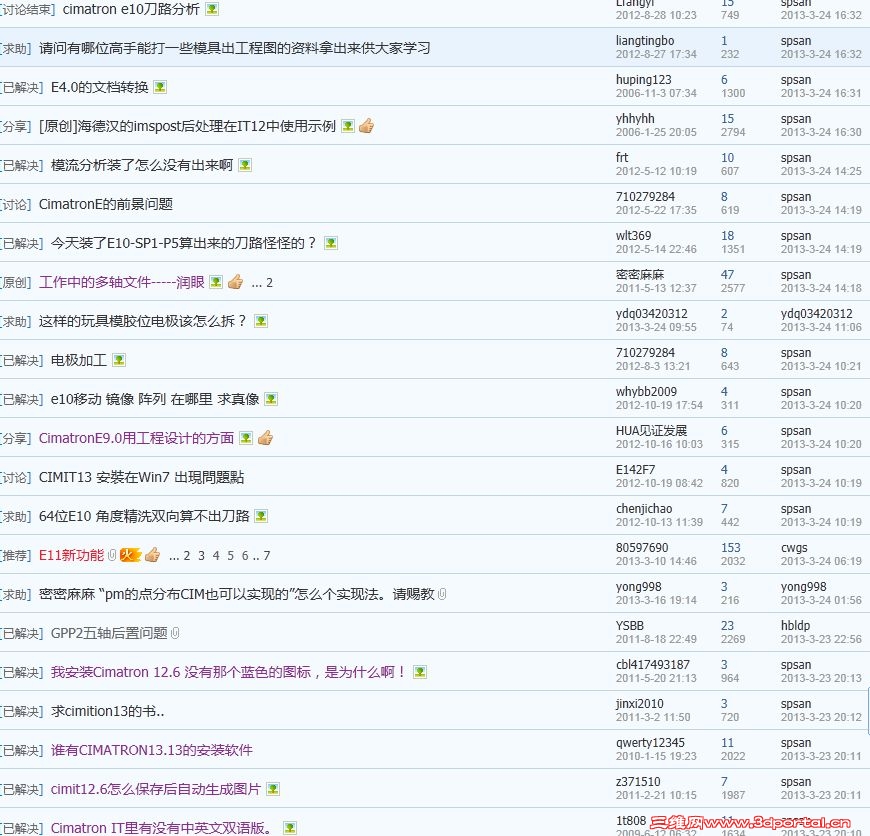
Task: Click image icon beside 'cimatron e10刀路分析'
Action: (x=212, y=9)
